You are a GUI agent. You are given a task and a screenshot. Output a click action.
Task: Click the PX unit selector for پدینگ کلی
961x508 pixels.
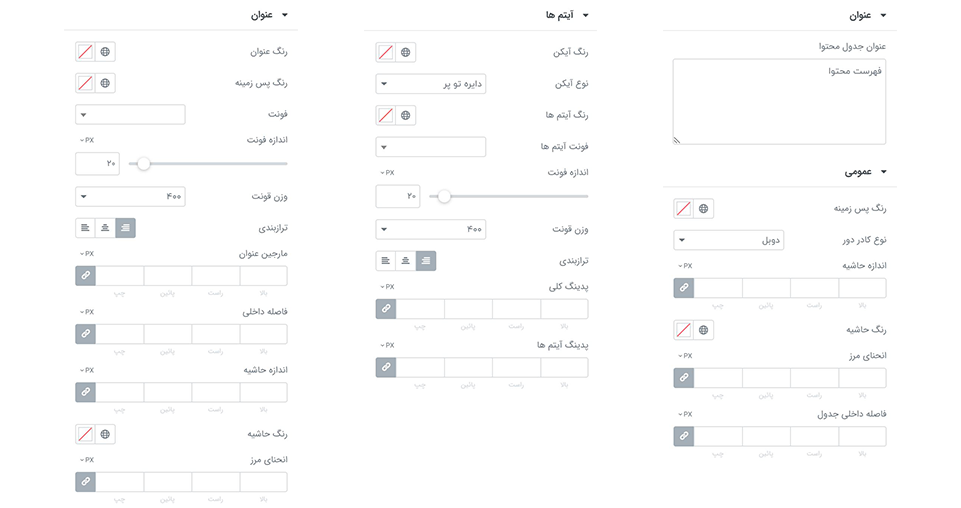click(x=387, y=287)
